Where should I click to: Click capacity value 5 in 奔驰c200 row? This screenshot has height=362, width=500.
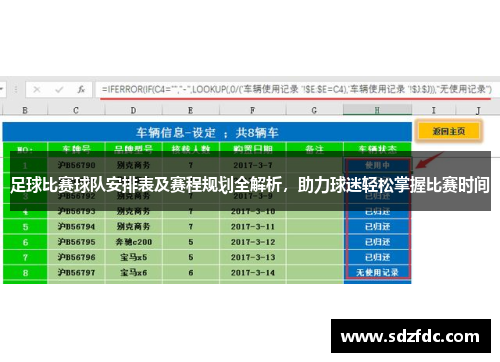click(x=191, y=242)
